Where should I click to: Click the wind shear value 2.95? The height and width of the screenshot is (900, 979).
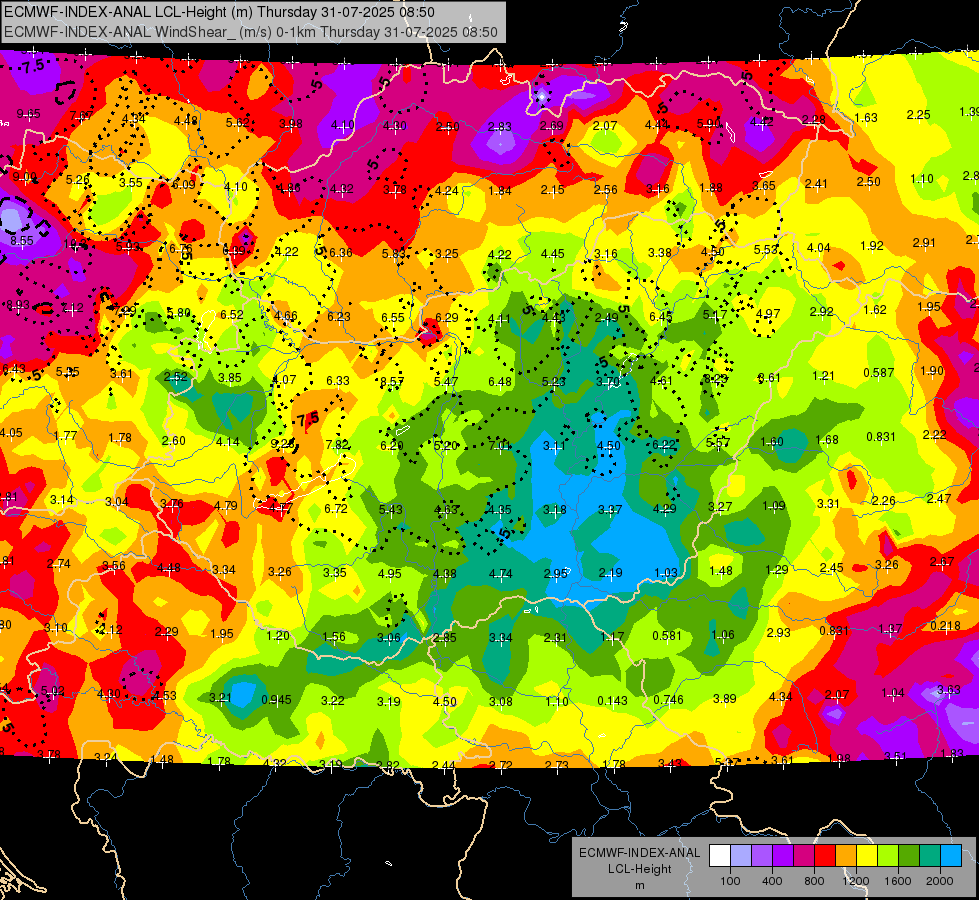[x=555, y=573]
